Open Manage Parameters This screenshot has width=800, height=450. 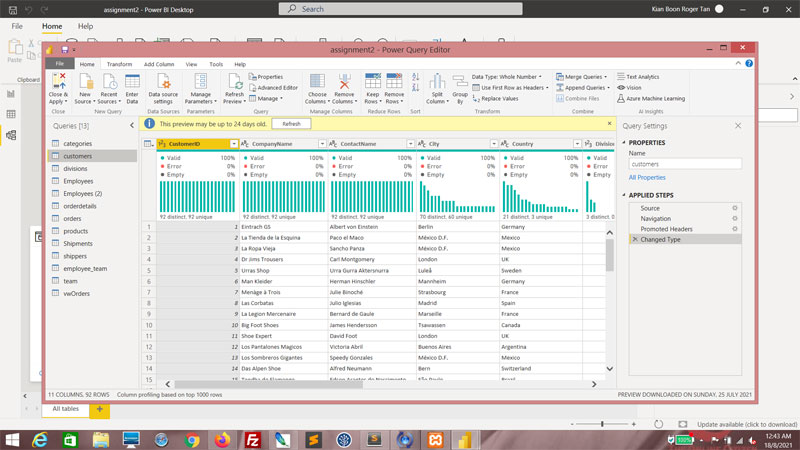[201, 88]
